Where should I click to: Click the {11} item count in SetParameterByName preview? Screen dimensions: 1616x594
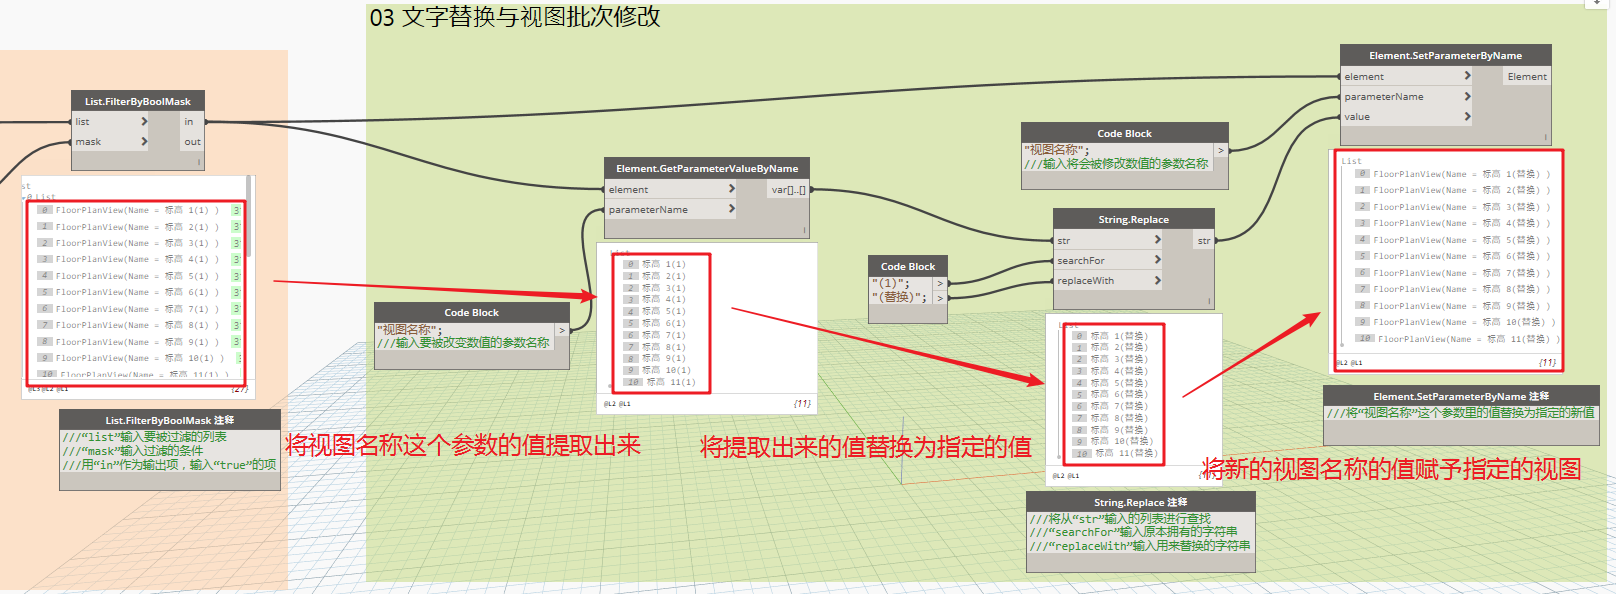coord(1547,362)
